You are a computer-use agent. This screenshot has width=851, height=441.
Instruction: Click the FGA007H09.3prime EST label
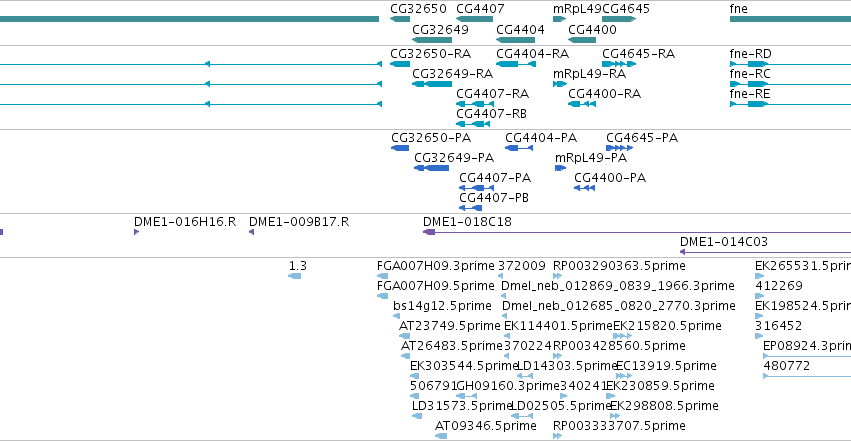pyautogui.click(x=436, y=266)
